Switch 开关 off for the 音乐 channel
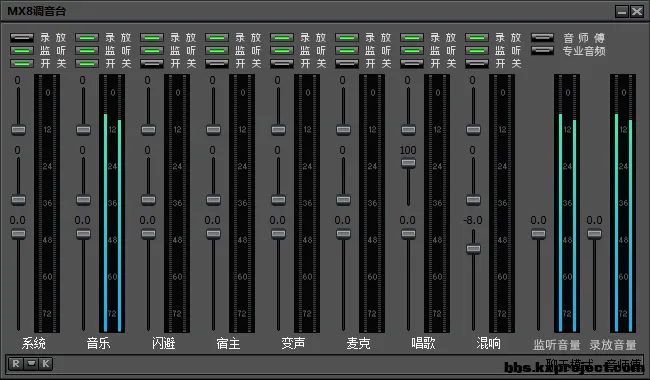 [87, 64]
